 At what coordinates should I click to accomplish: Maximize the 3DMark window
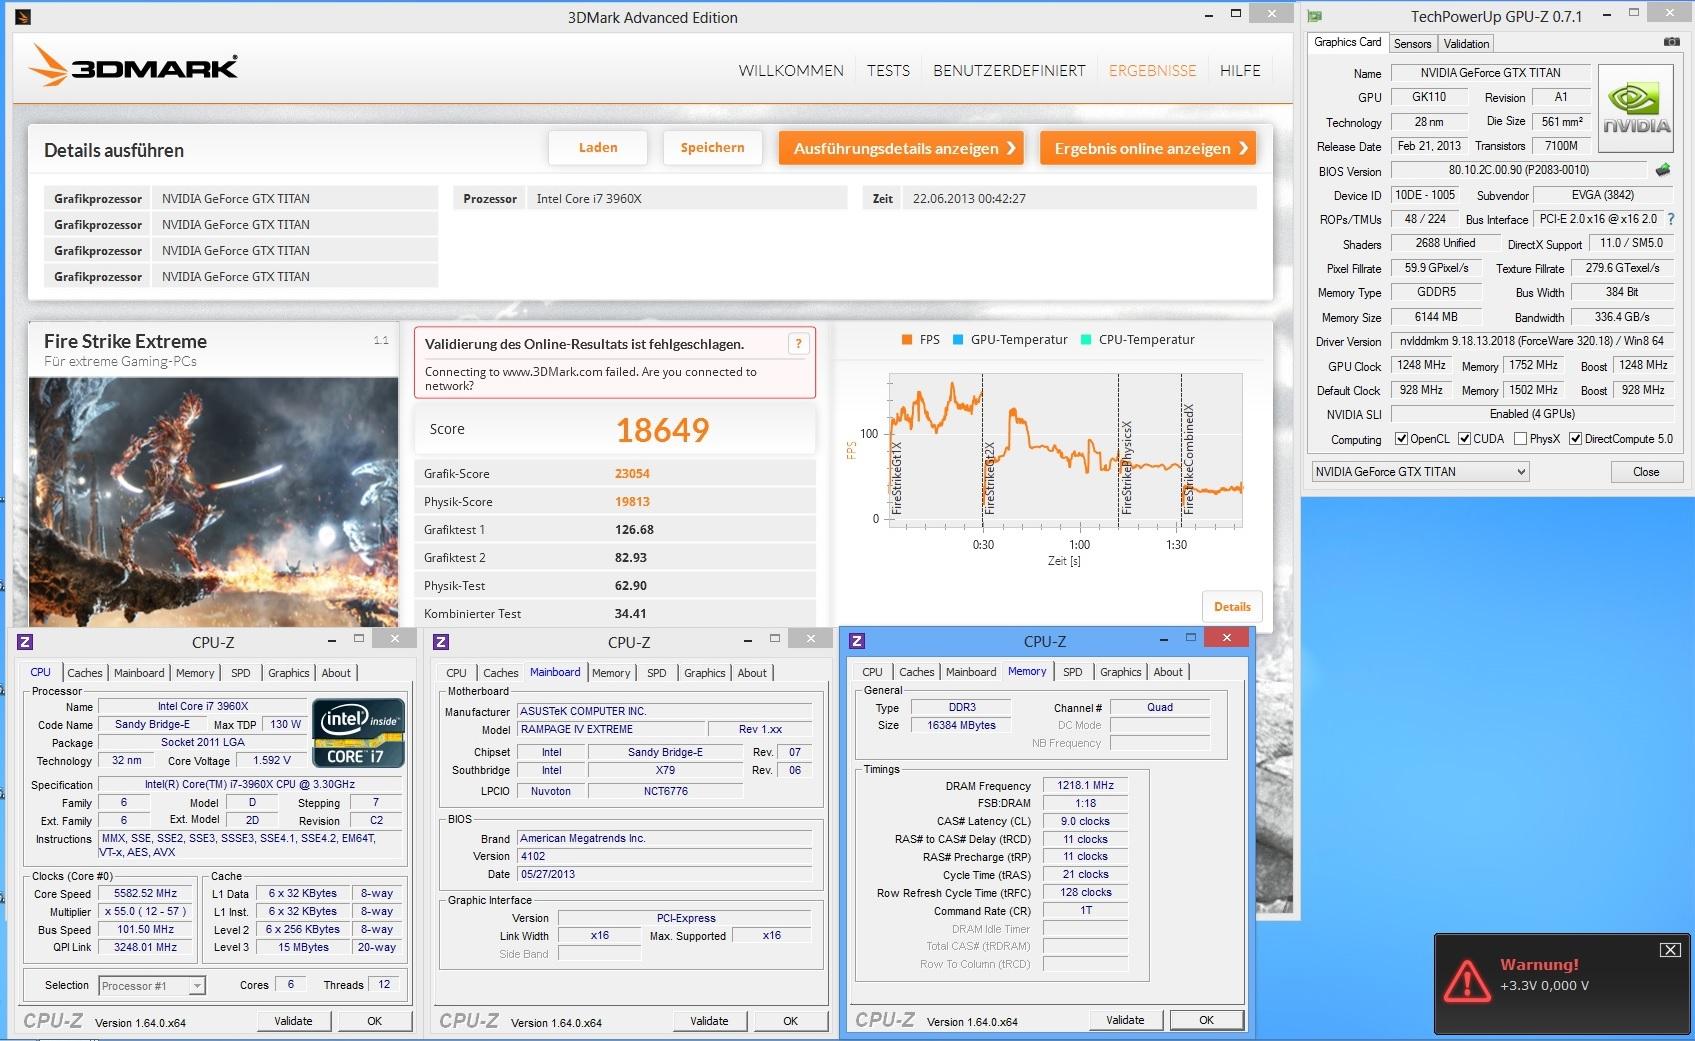pos(1235,14)
